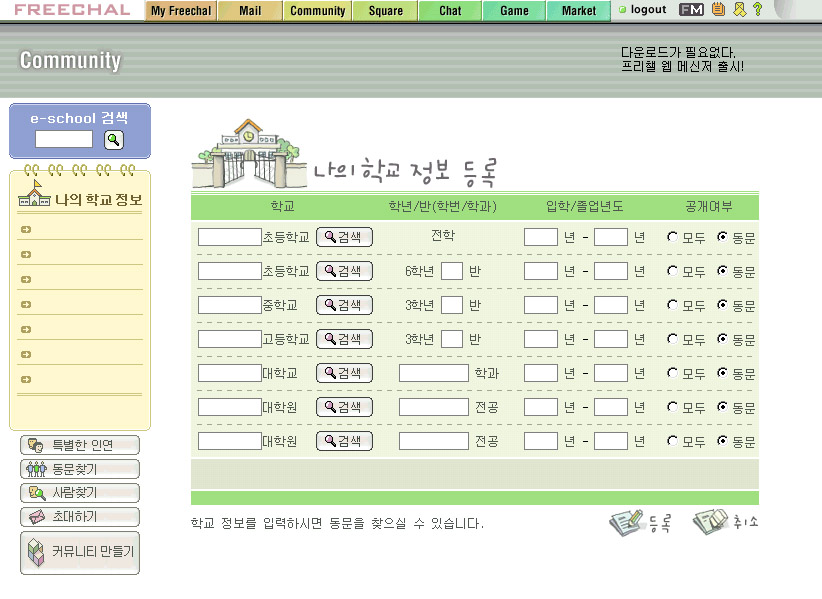Click 검색 button in last 대학원 row
This screenshot has width=822, height=599.
pos(344,441)
